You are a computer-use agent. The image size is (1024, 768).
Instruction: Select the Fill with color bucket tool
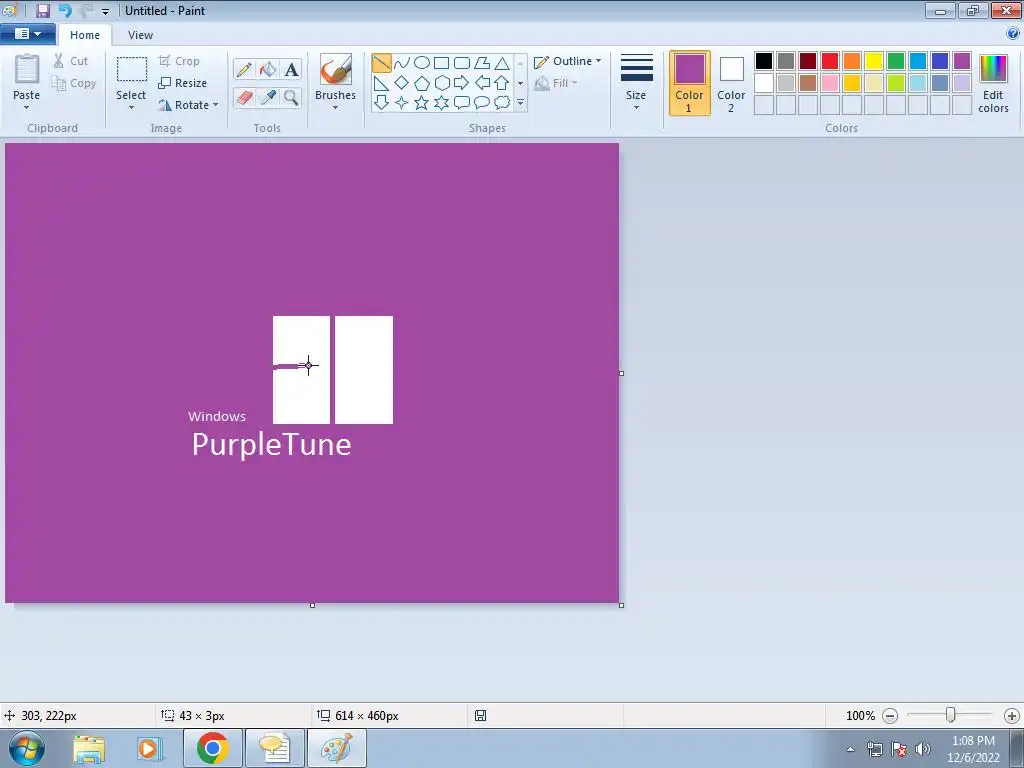pyautogui.click(x=268, y=69)
